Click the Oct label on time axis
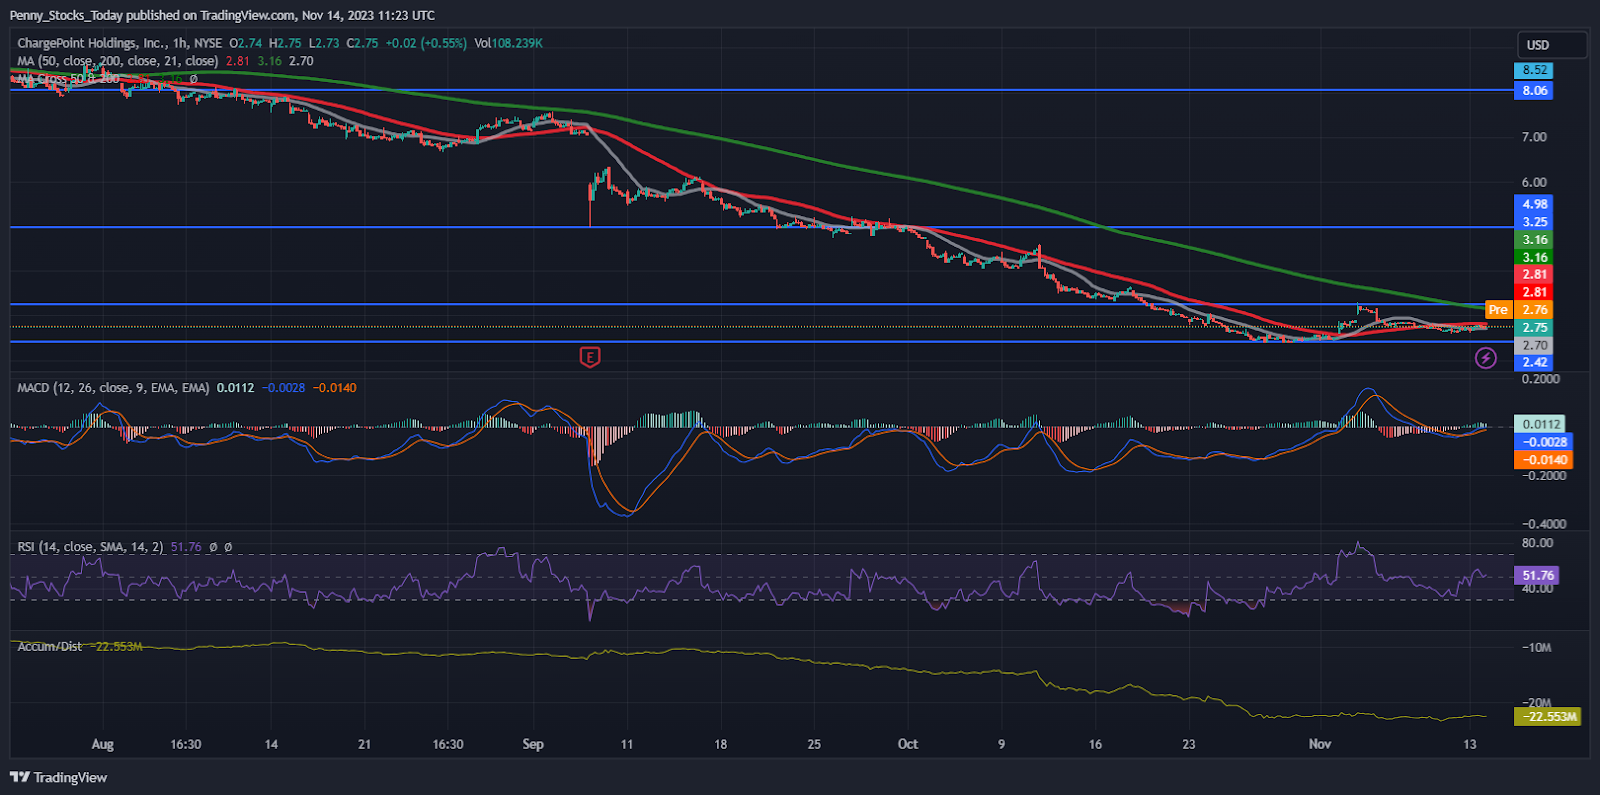This screenshot has height=795, width=1600. click(x=908, y=744)
